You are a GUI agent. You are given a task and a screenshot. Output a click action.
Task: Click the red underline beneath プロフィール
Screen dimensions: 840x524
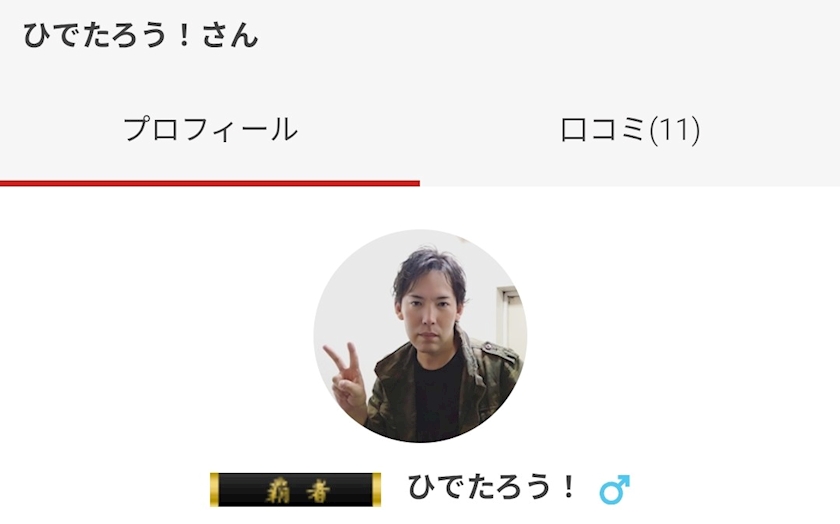(210, 183)
